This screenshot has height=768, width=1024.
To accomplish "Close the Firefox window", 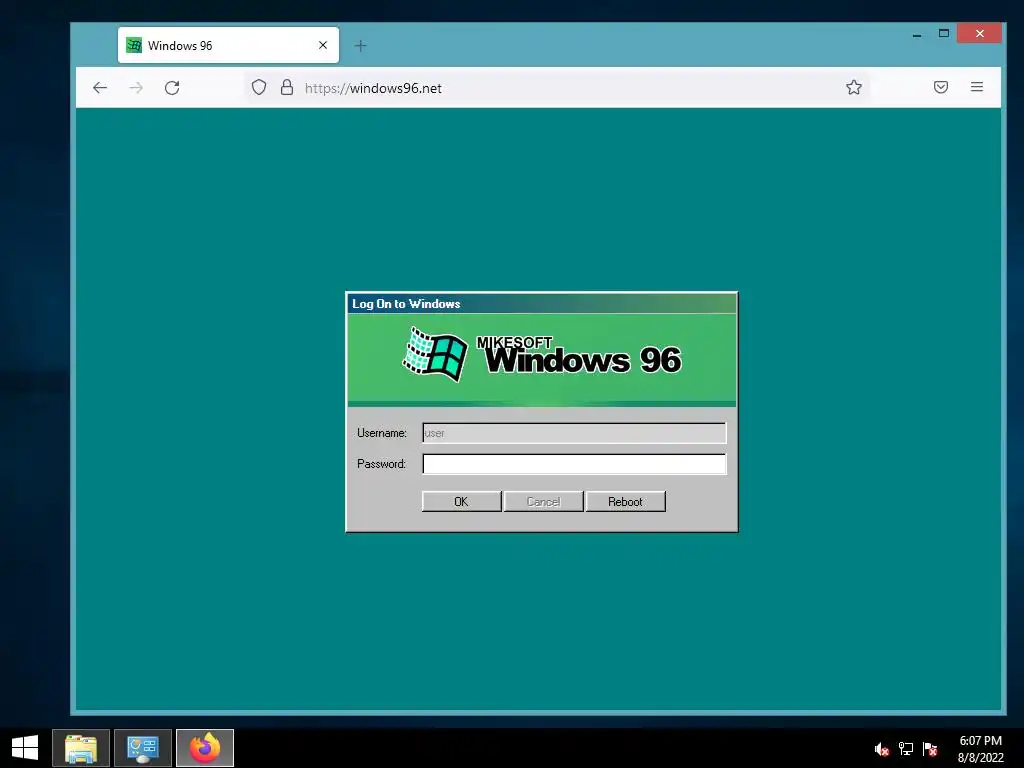I will (x=980, y=33).
